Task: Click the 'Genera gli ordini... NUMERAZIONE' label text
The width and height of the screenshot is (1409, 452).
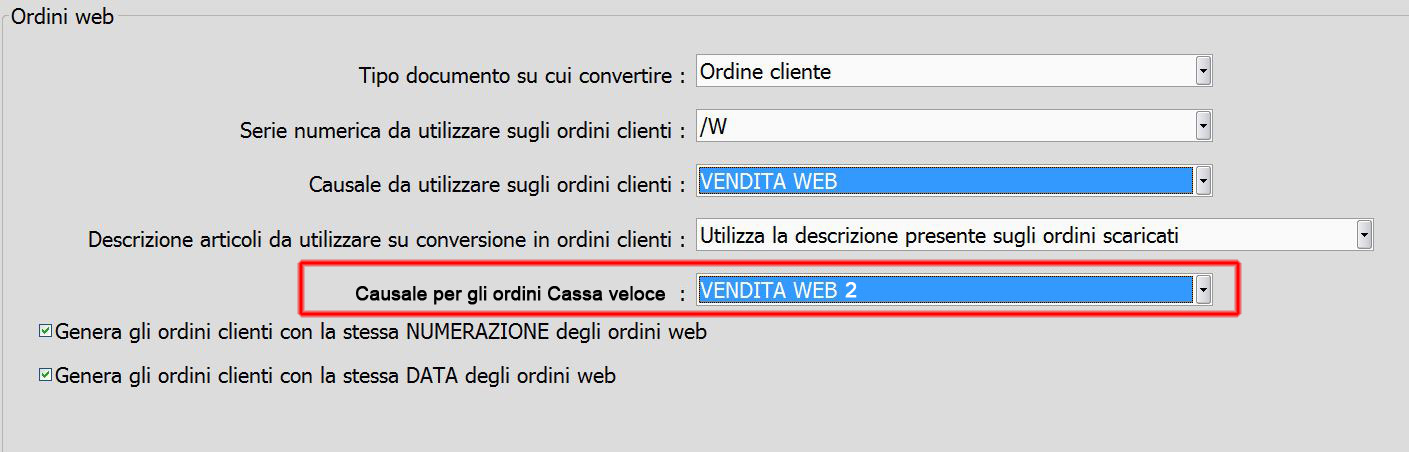Action: coord(382,332)
